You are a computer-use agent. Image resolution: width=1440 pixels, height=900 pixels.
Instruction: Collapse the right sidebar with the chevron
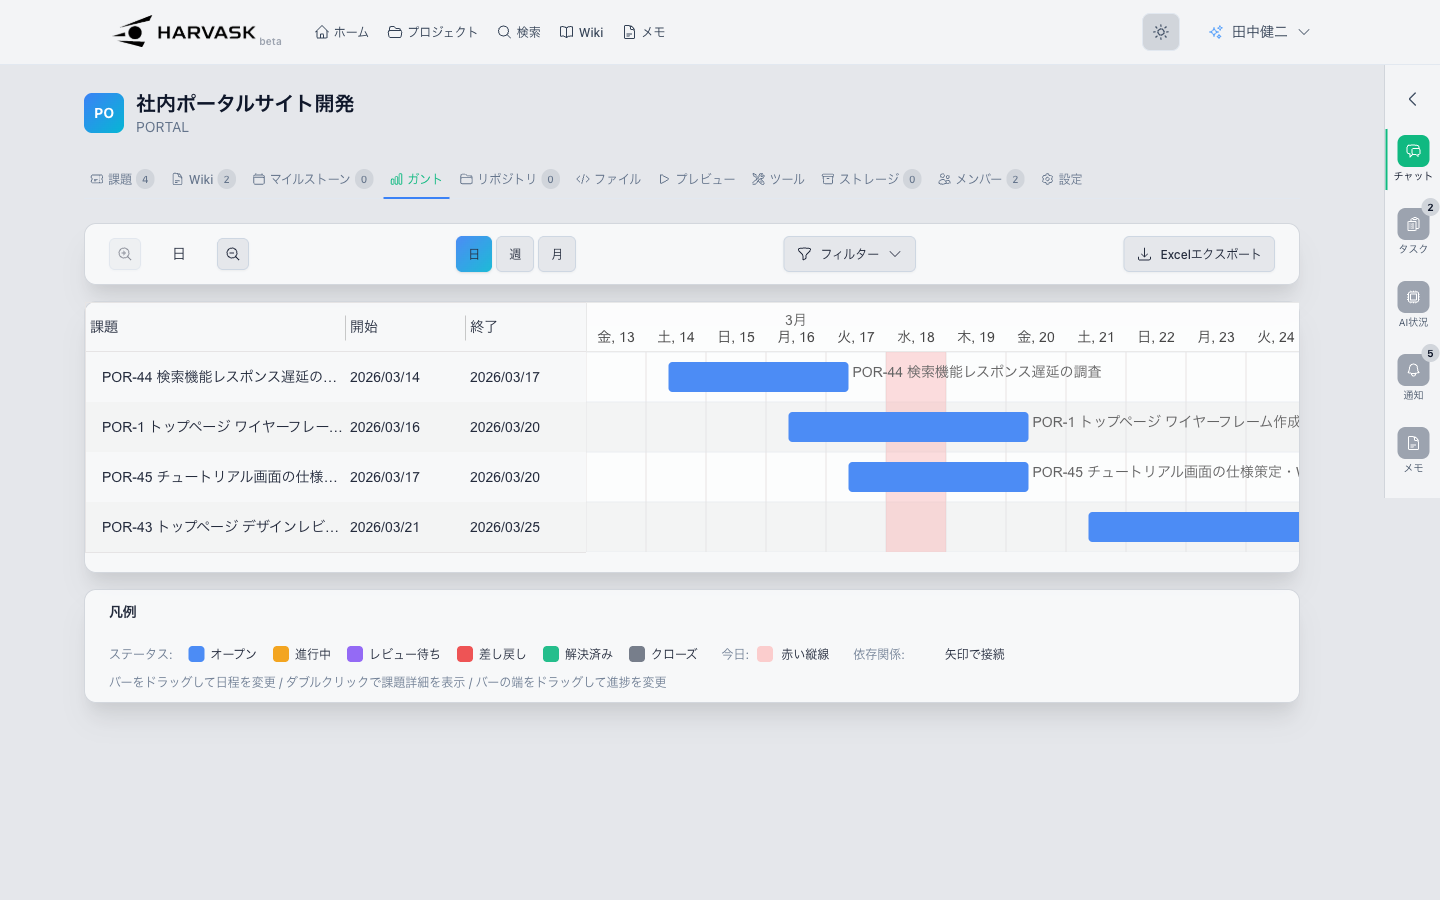[1412, 99]
